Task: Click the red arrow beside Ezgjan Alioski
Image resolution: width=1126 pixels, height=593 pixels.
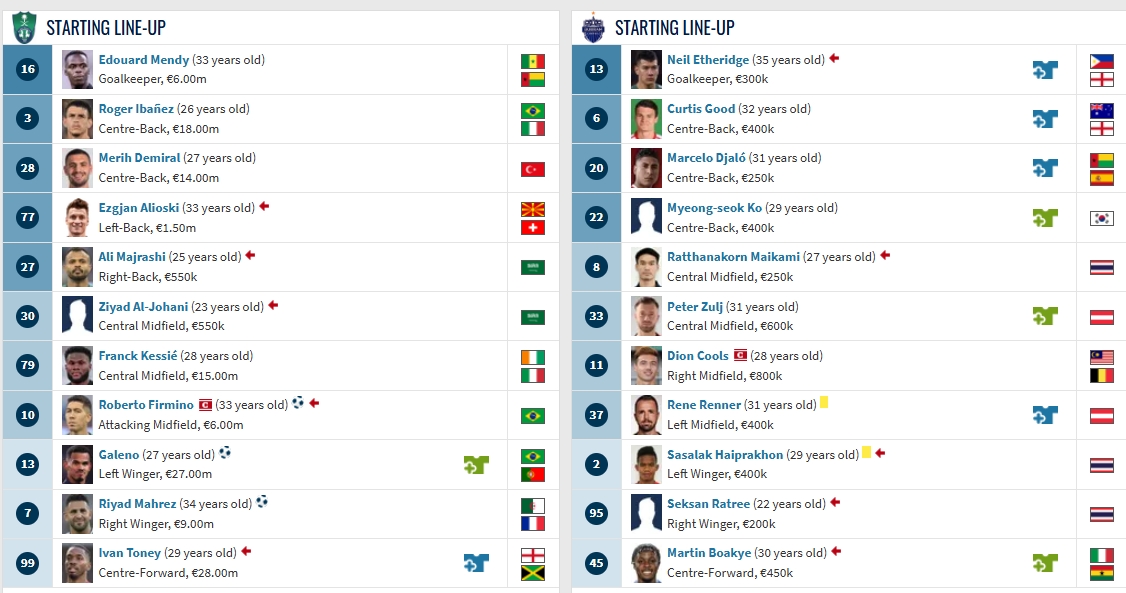Action: pos(265,206)
